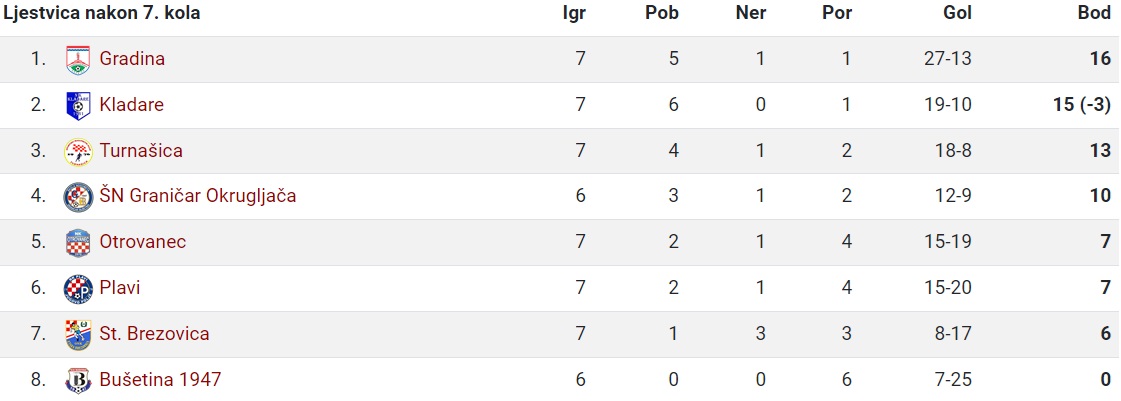Open the Plavi team link
Screen dimensions: 1121x401
(x=120, y=287)
